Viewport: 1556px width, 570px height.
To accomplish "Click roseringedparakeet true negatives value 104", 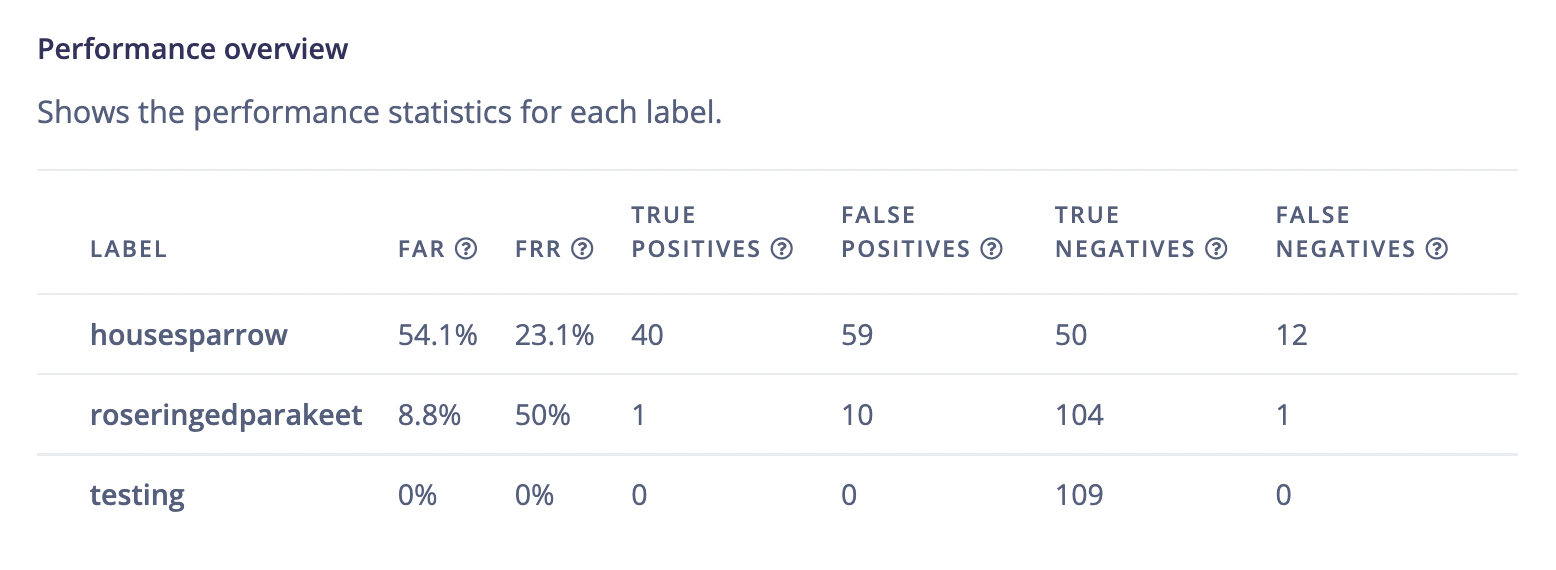I will coord(1079,415).
